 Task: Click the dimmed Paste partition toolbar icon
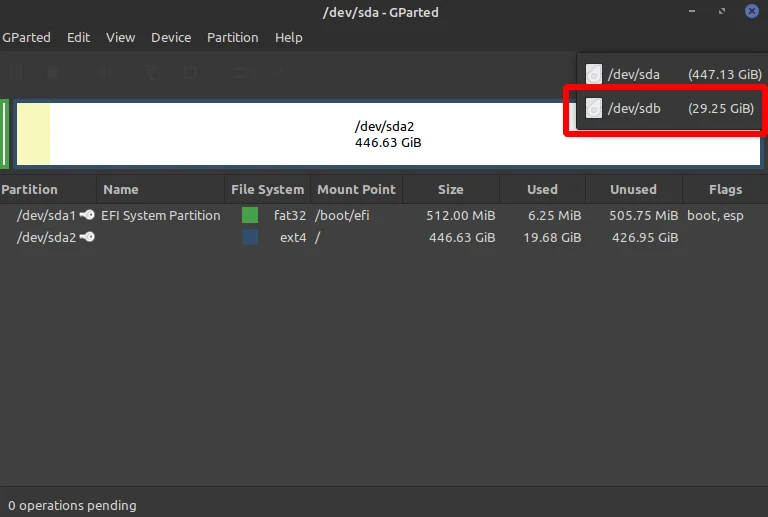click(x=190, y=73)
